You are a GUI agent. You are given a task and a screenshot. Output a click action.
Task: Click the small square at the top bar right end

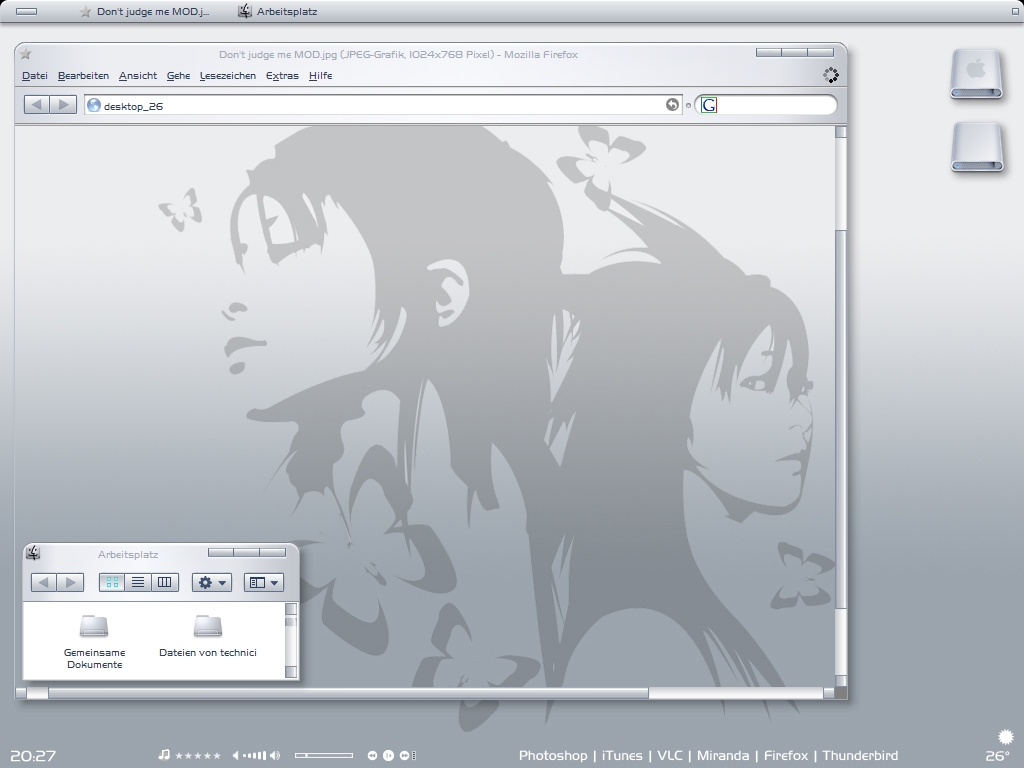coord(1016,11)
